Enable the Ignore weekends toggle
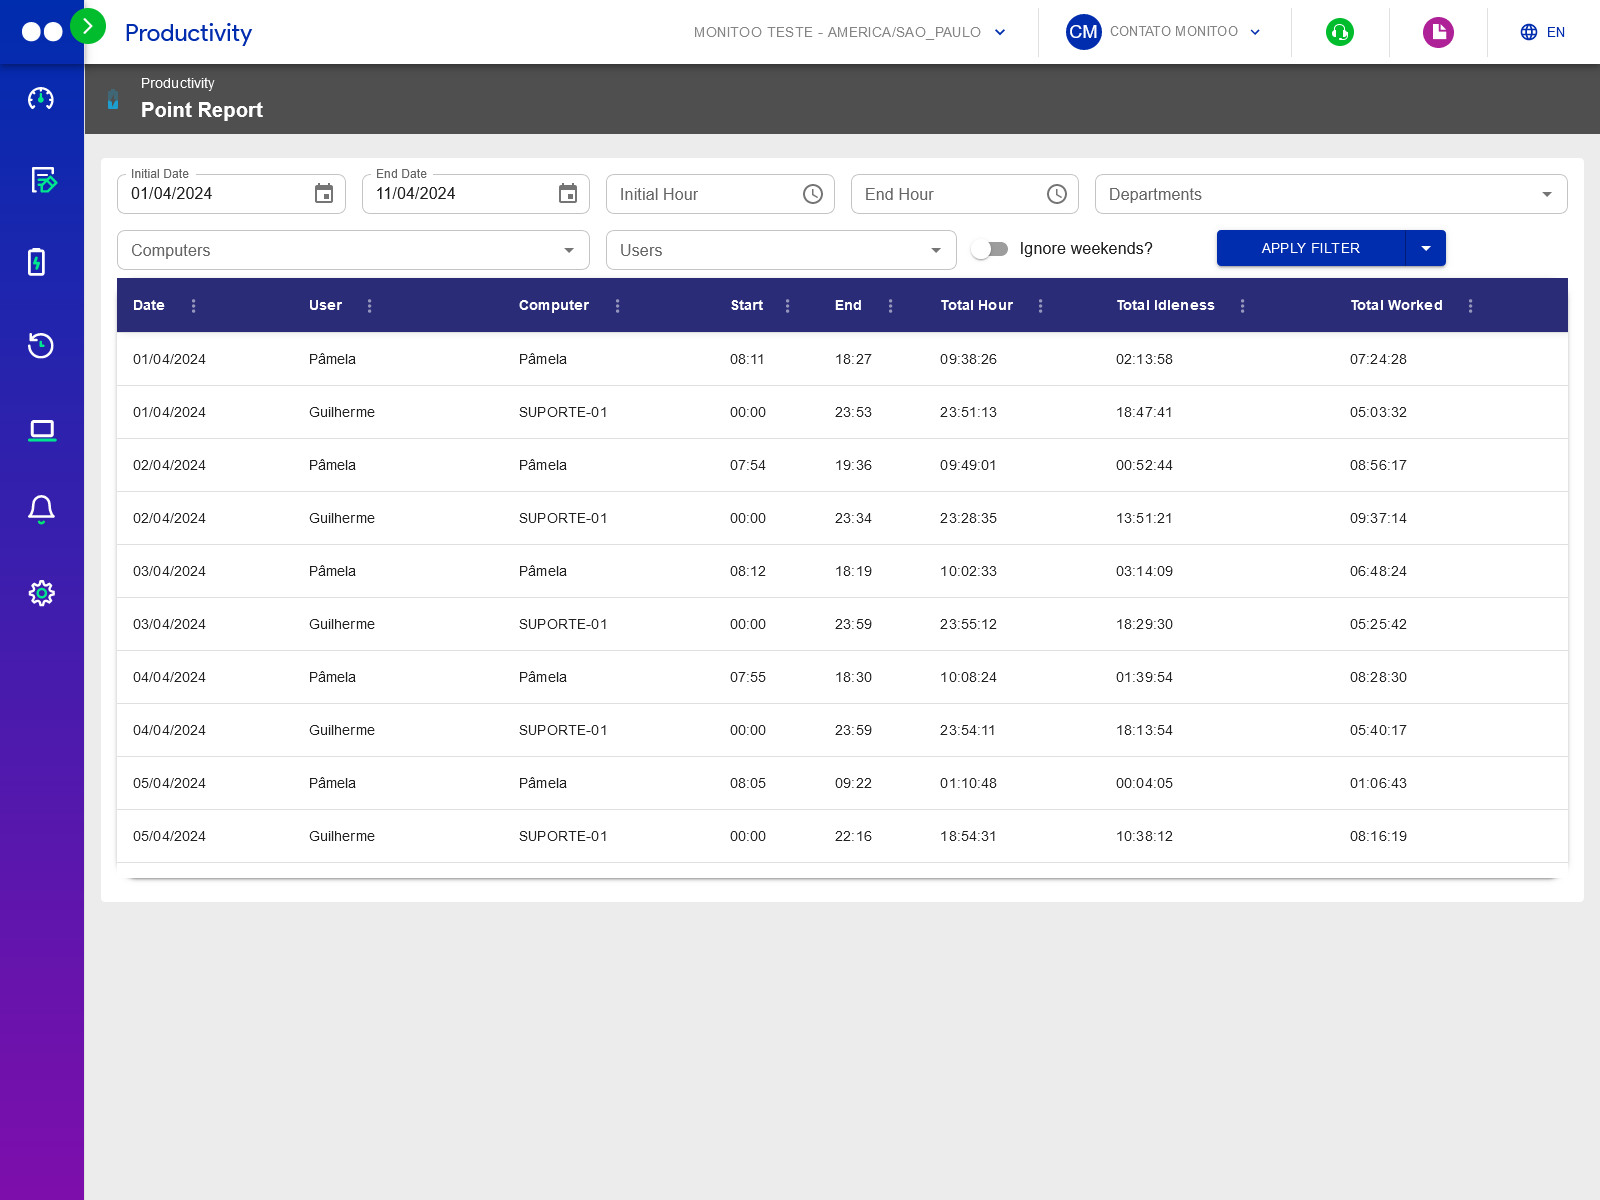 point(991,249)
